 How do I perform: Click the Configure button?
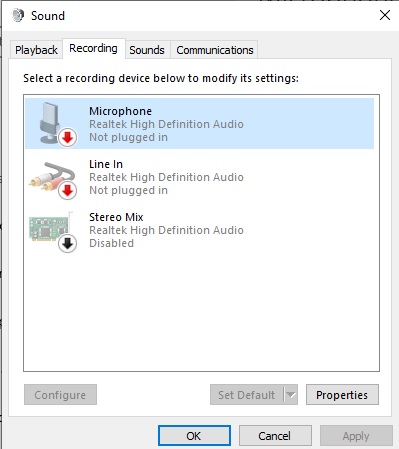pos(60,395)
